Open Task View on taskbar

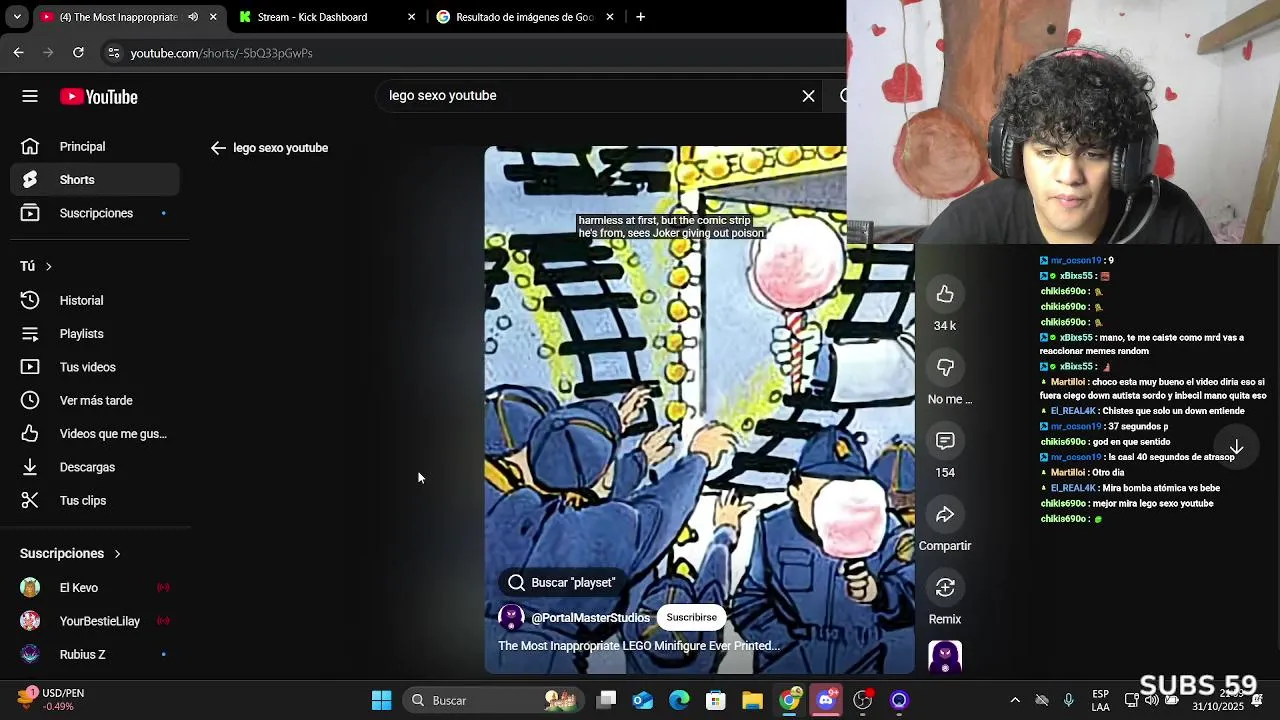pyautogui.click(x=607, y=700)
